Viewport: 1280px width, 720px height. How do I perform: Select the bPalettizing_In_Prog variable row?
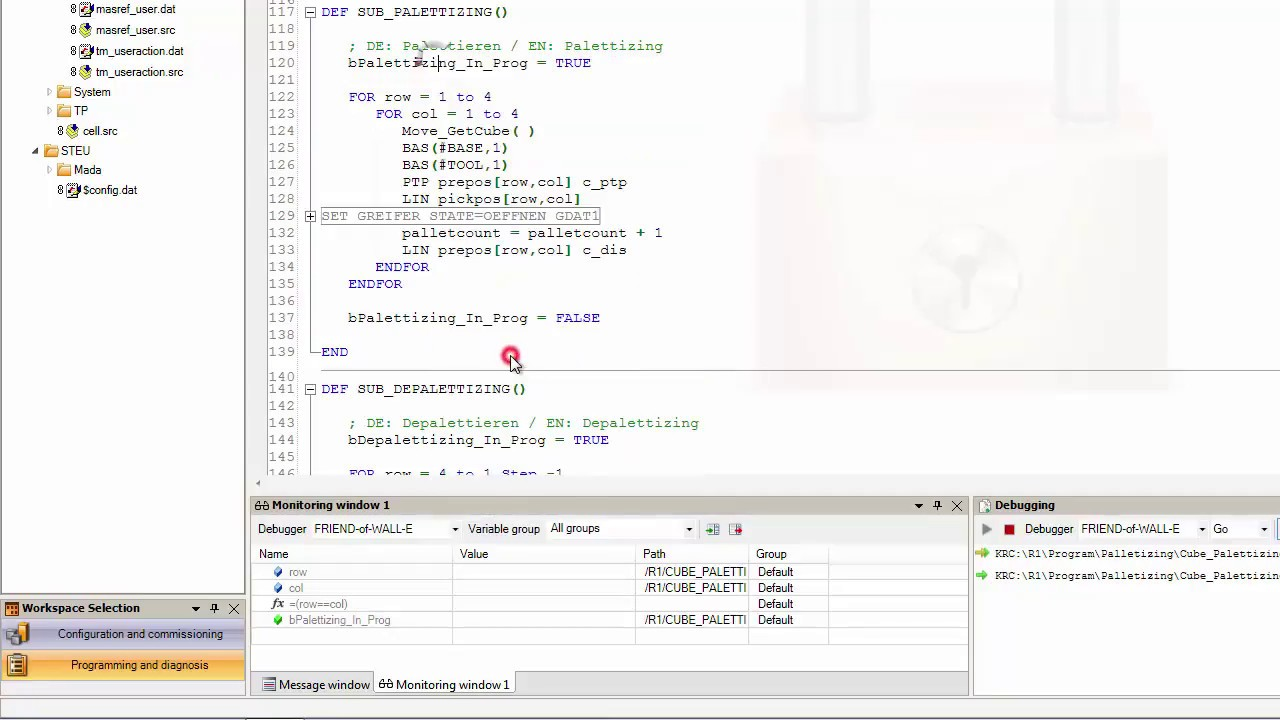[609, 620]
